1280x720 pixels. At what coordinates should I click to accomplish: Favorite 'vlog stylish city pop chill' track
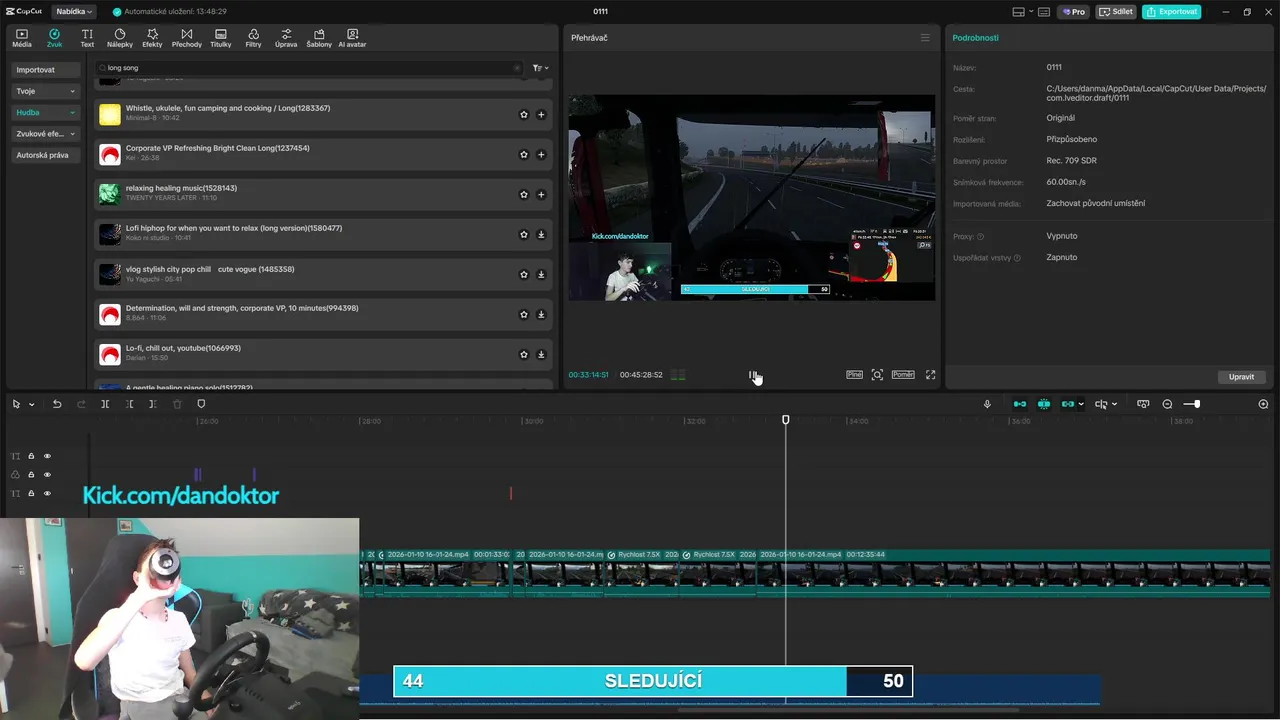click(523, 275)
